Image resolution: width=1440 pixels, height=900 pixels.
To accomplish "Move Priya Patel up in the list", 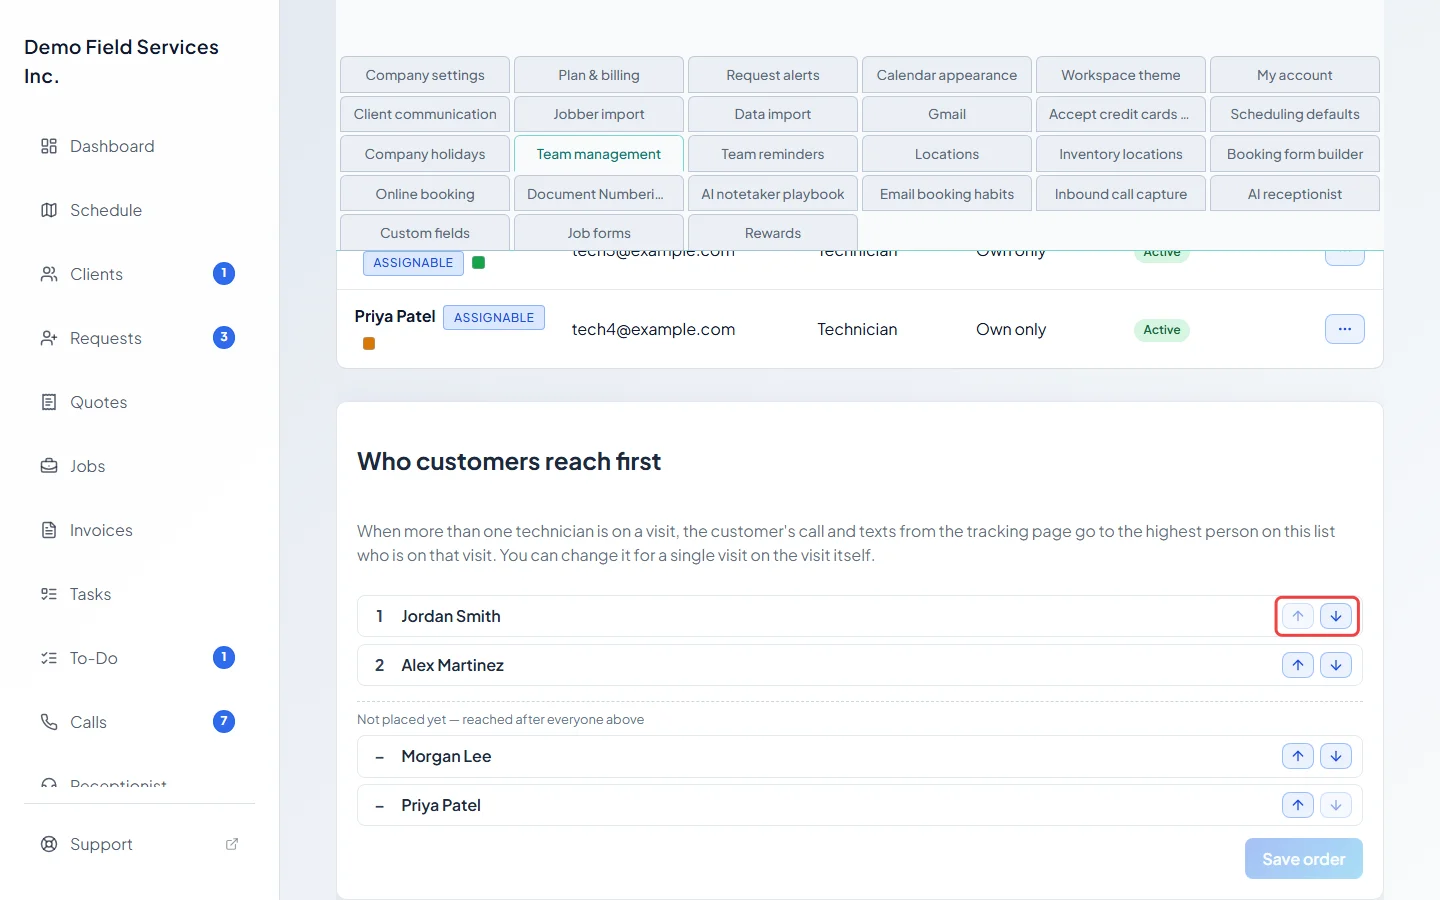I will [x=1298, y=805].
